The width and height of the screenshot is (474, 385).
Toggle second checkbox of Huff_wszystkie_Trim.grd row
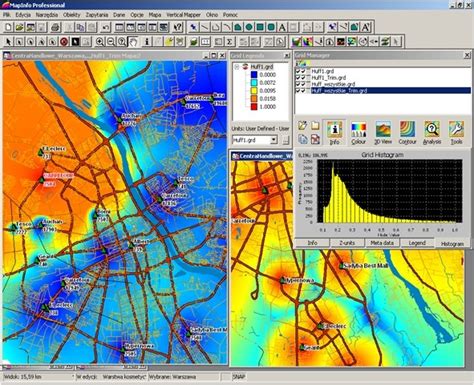(x=303, y=90)
